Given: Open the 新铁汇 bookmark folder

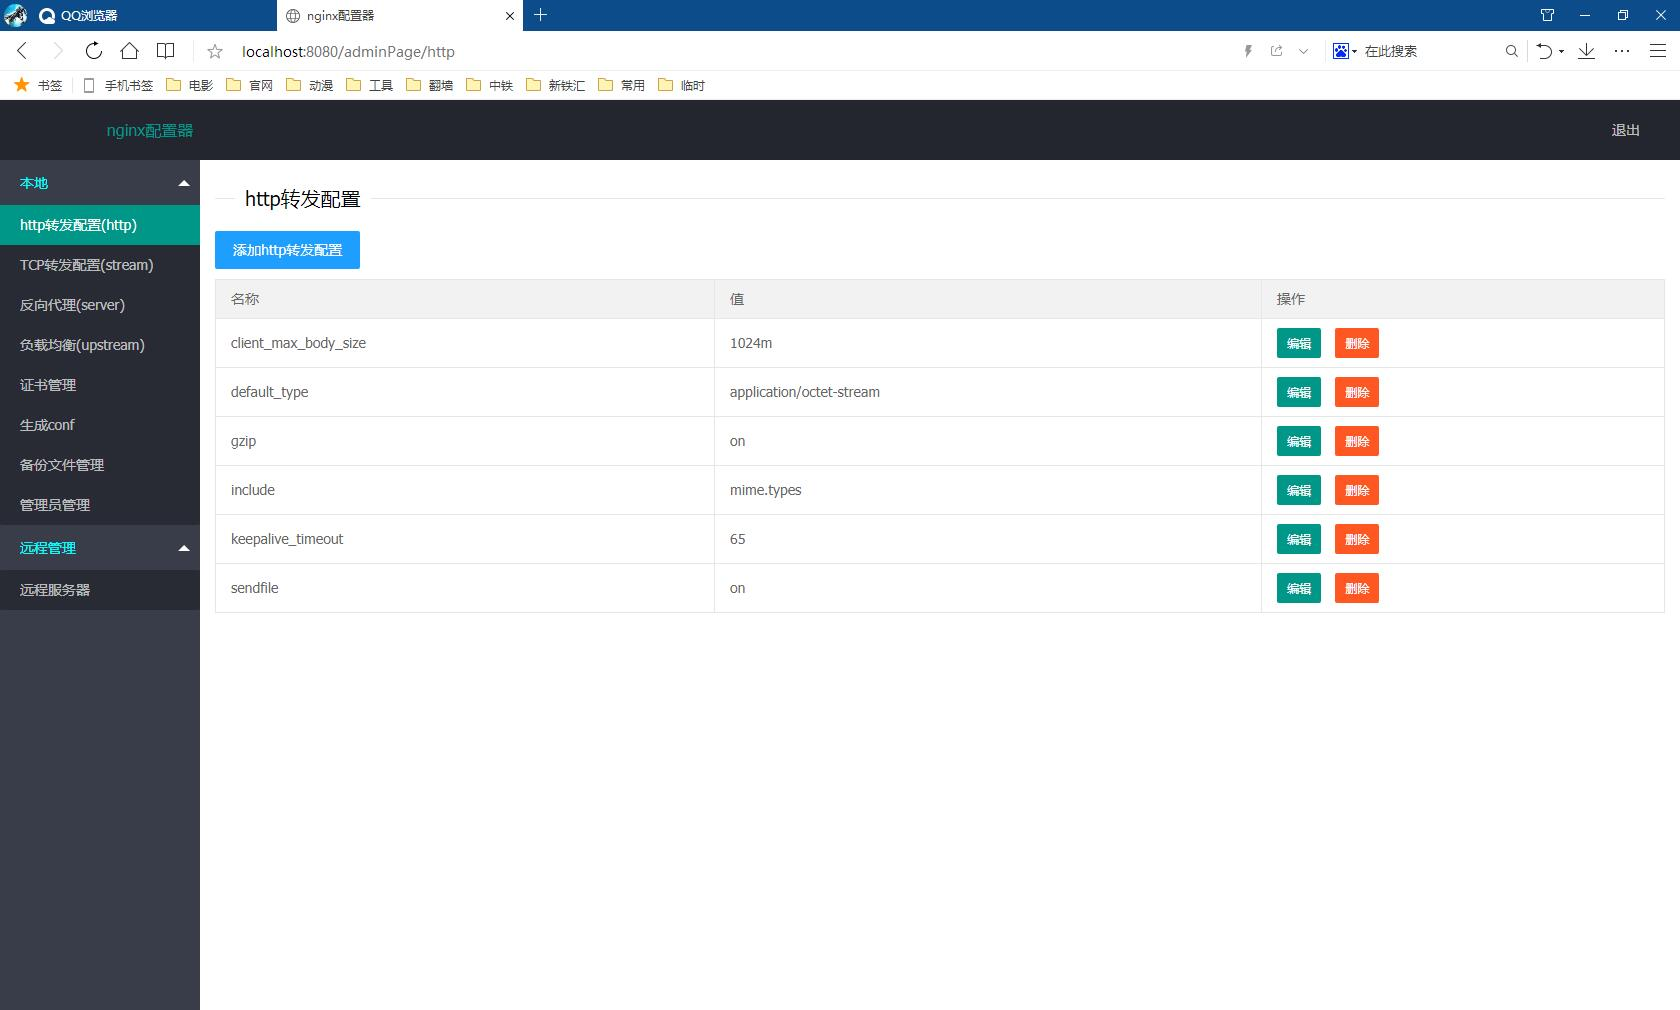Looking at the screenshot, I should [555, 85].
